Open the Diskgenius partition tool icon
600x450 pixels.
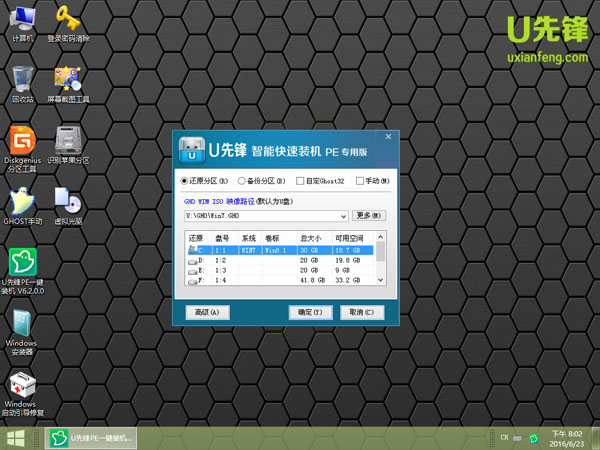pos(23,140)
